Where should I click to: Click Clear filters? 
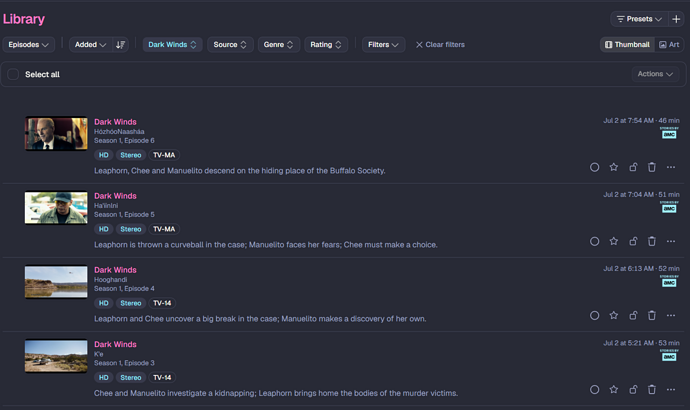coord(440,44)
